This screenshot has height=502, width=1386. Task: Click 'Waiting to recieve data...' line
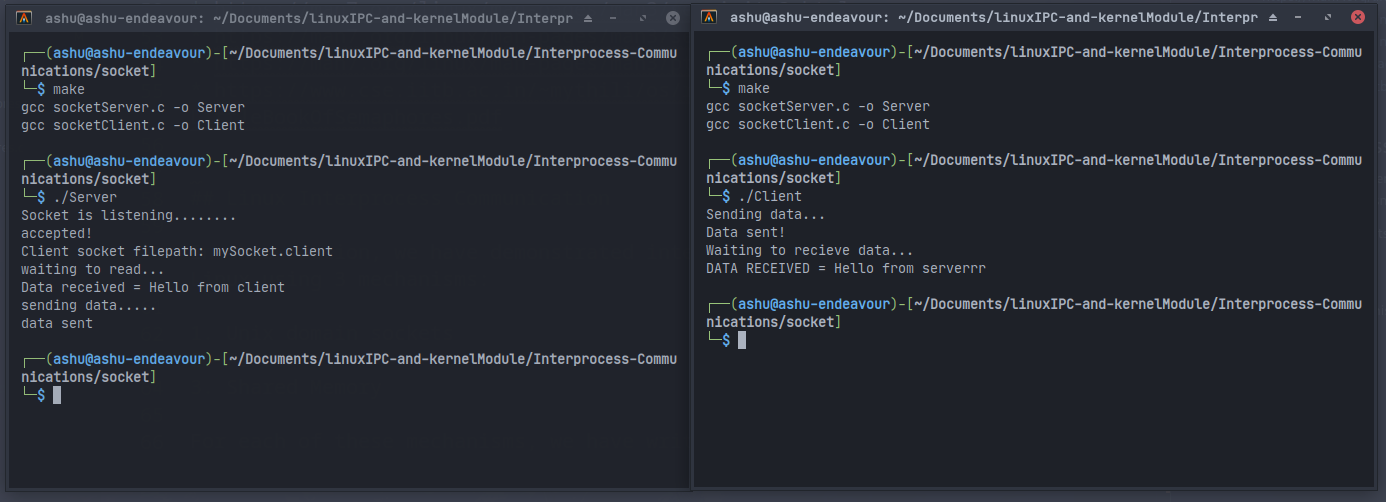point(810,250)
